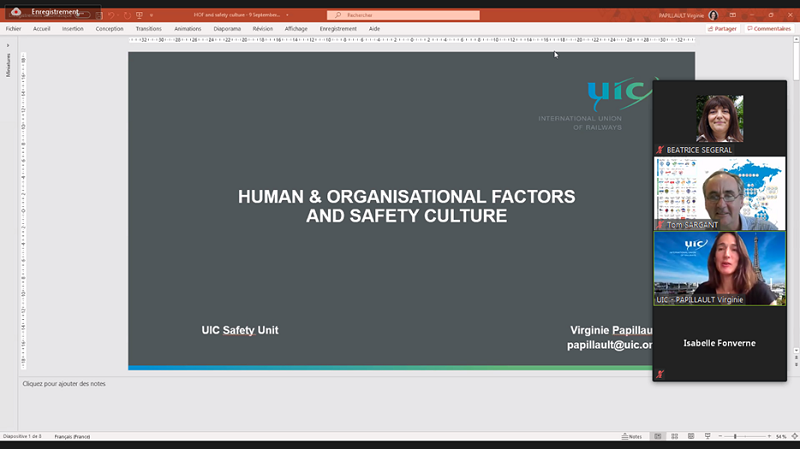Click the Virginie Papillault name text on slide
800x449 pixels.
pyautogui.click(x=611, y=330)
